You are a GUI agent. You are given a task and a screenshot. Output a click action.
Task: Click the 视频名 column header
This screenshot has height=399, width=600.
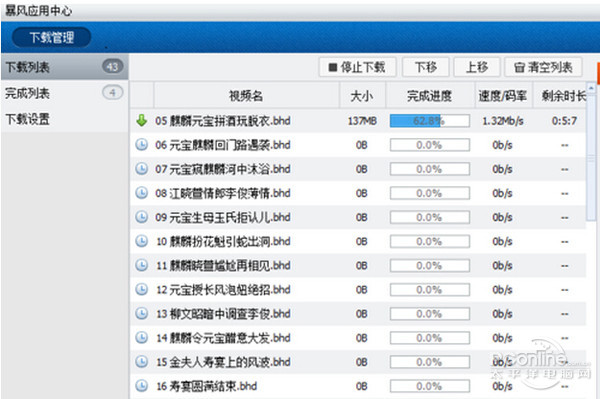click(246, 96)
